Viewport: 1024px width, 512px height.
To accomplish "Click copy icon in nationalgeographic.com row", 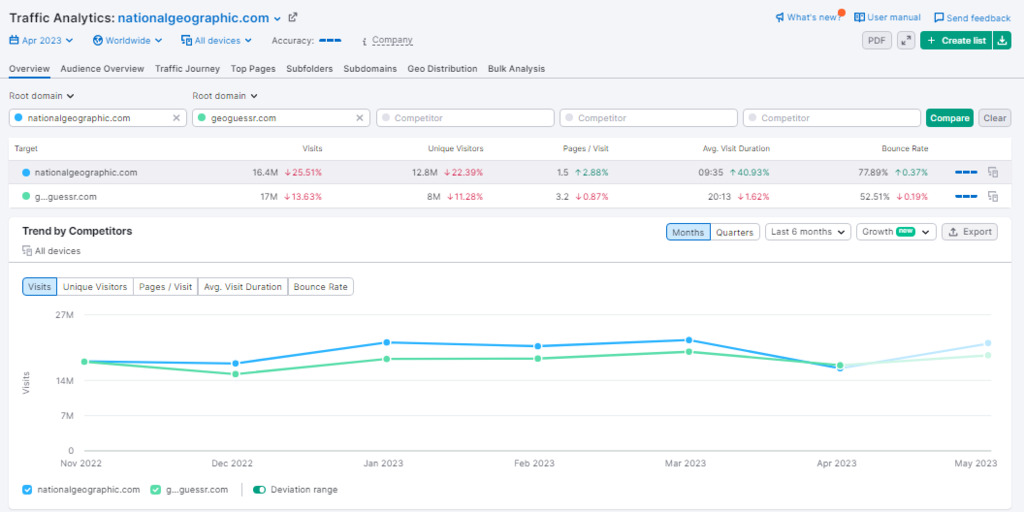I will 993,172.
